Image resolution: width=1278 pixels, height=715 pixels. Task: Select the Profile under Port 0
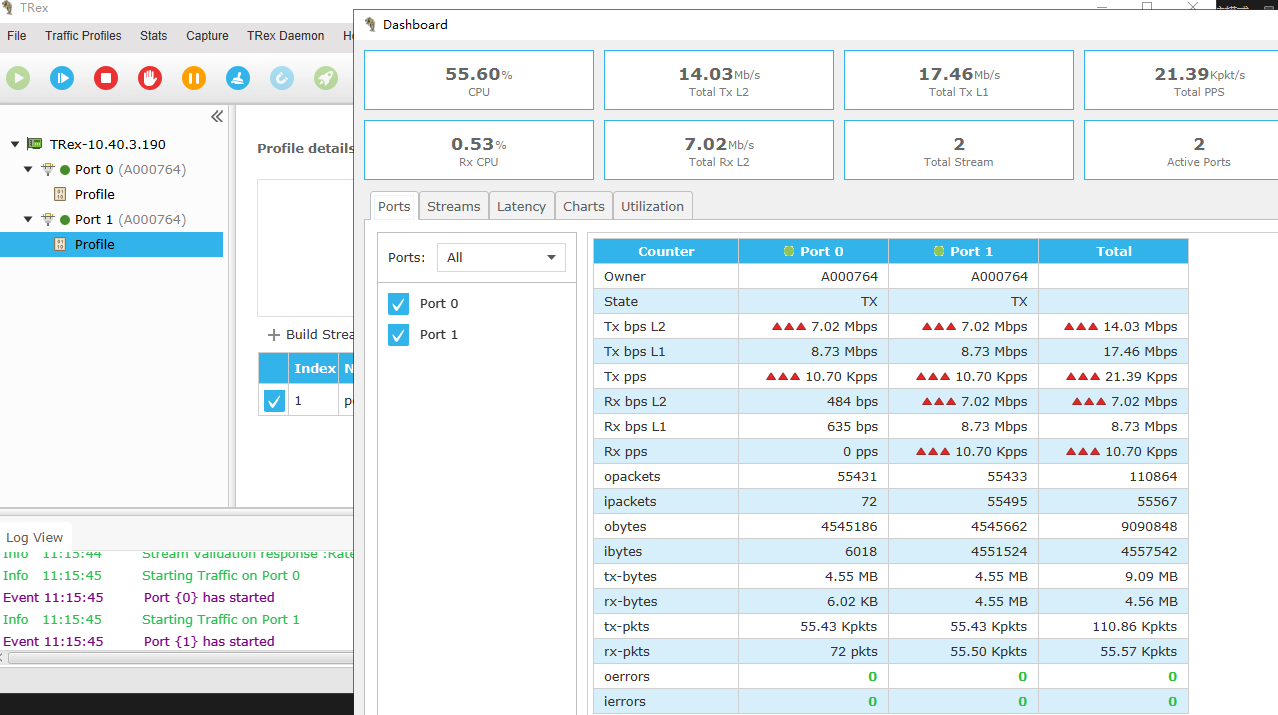click(94, 194)
